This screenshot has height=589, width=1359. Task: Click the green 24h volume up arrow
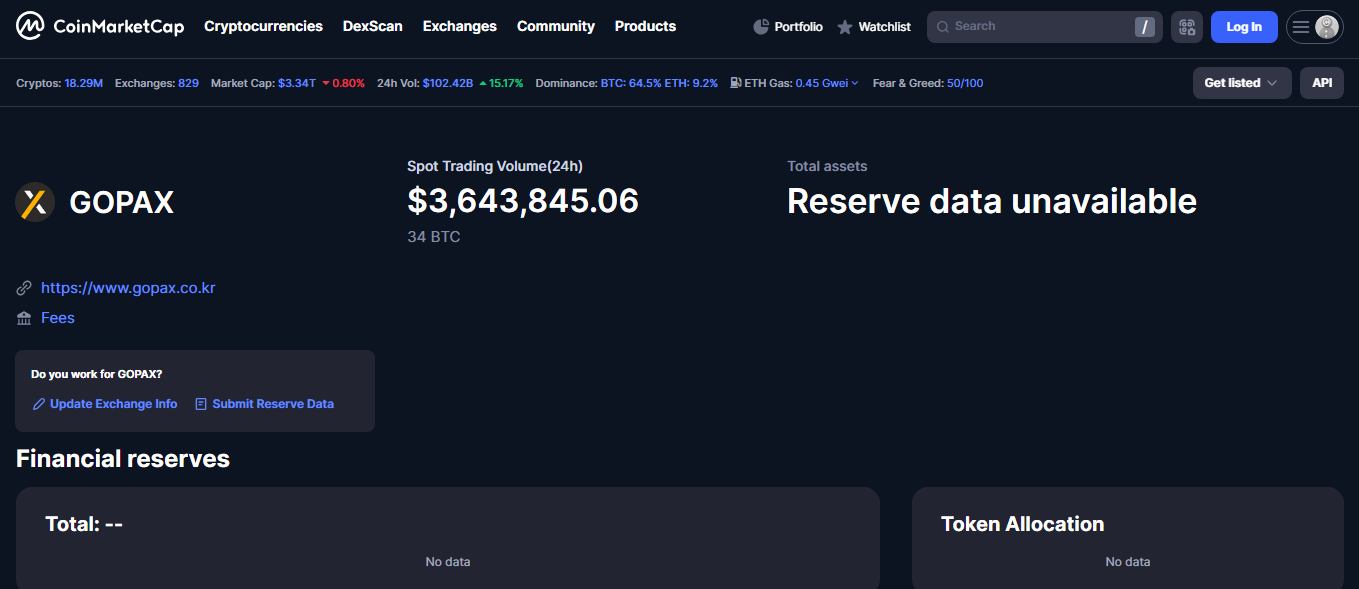coord(483,83)
